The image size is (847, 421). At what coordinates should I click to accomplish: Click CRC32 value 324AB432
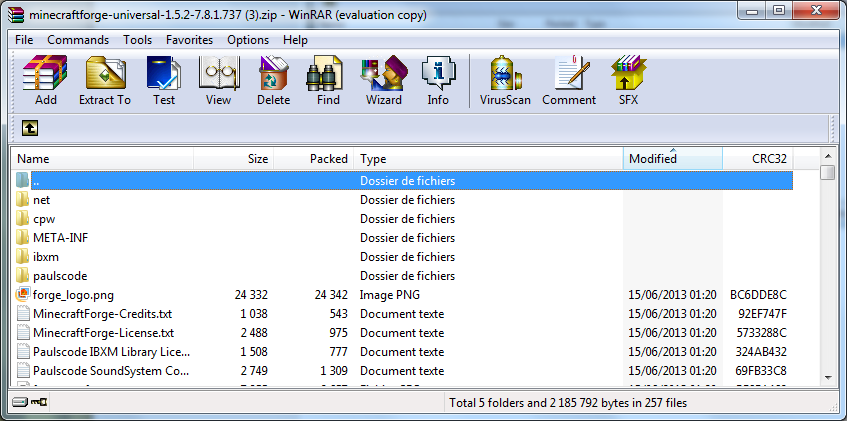click(761, 352)
